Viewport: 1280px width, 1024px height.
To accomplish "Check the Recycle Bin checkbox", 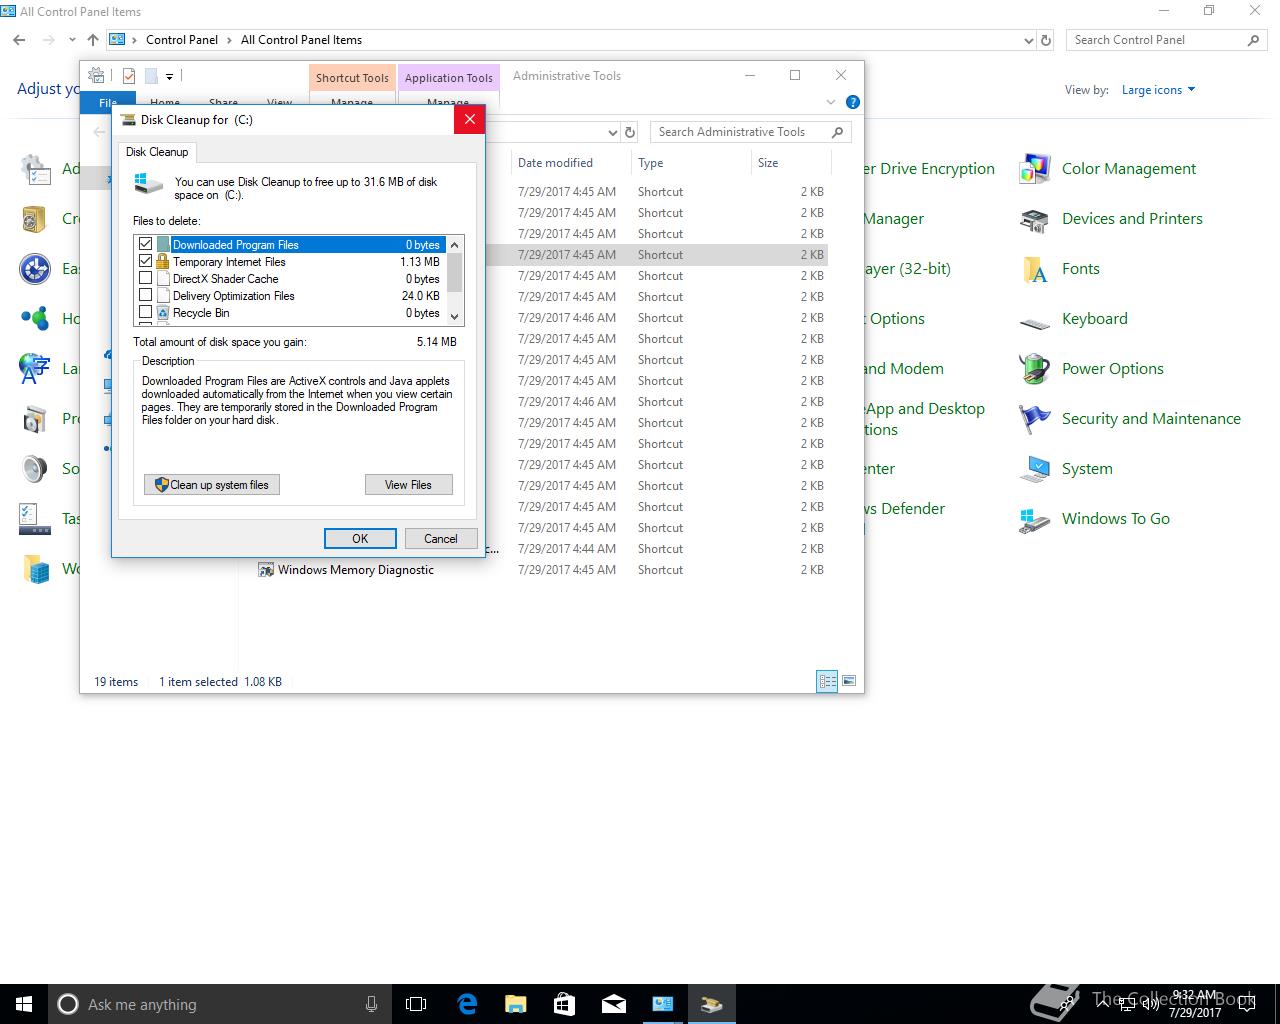I will point(146,312).
